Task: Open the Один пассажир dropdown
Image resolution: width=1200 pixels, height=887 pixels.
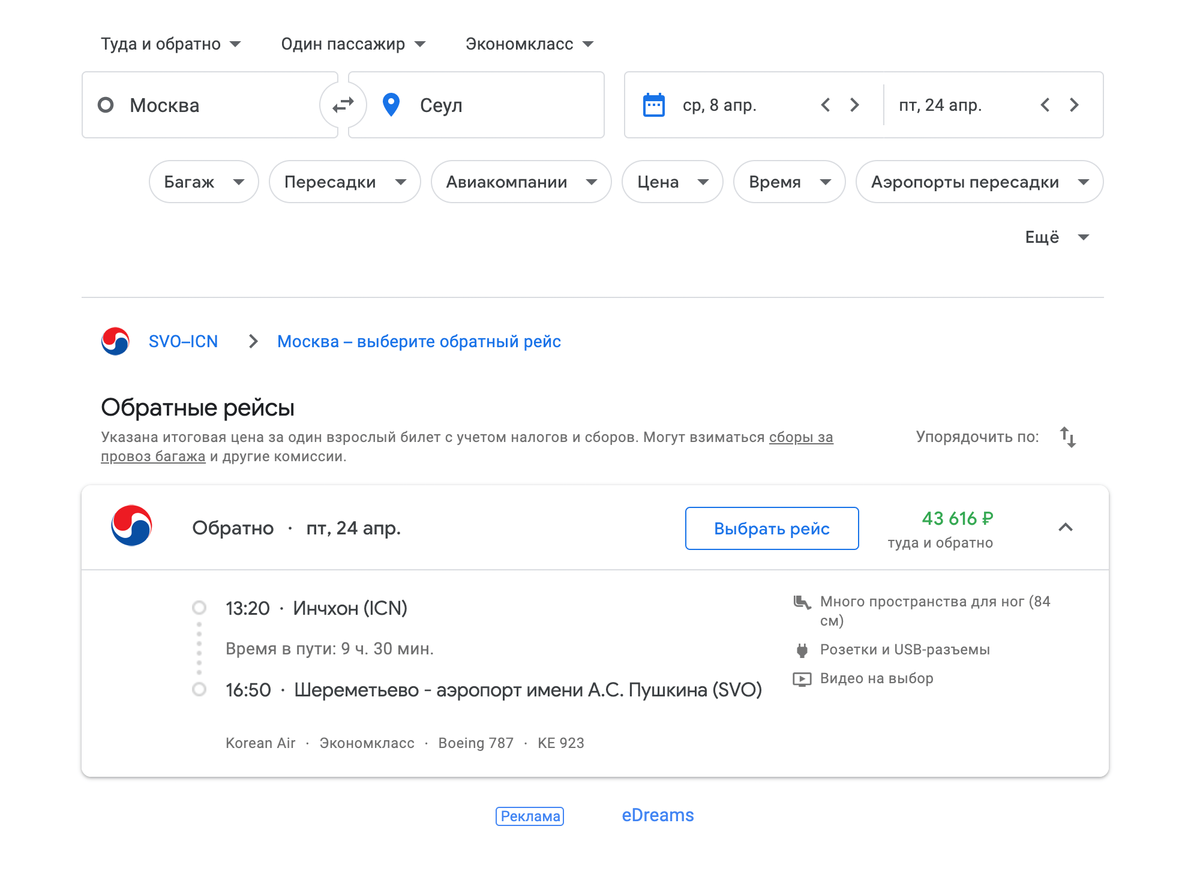Action: (353, 44)
